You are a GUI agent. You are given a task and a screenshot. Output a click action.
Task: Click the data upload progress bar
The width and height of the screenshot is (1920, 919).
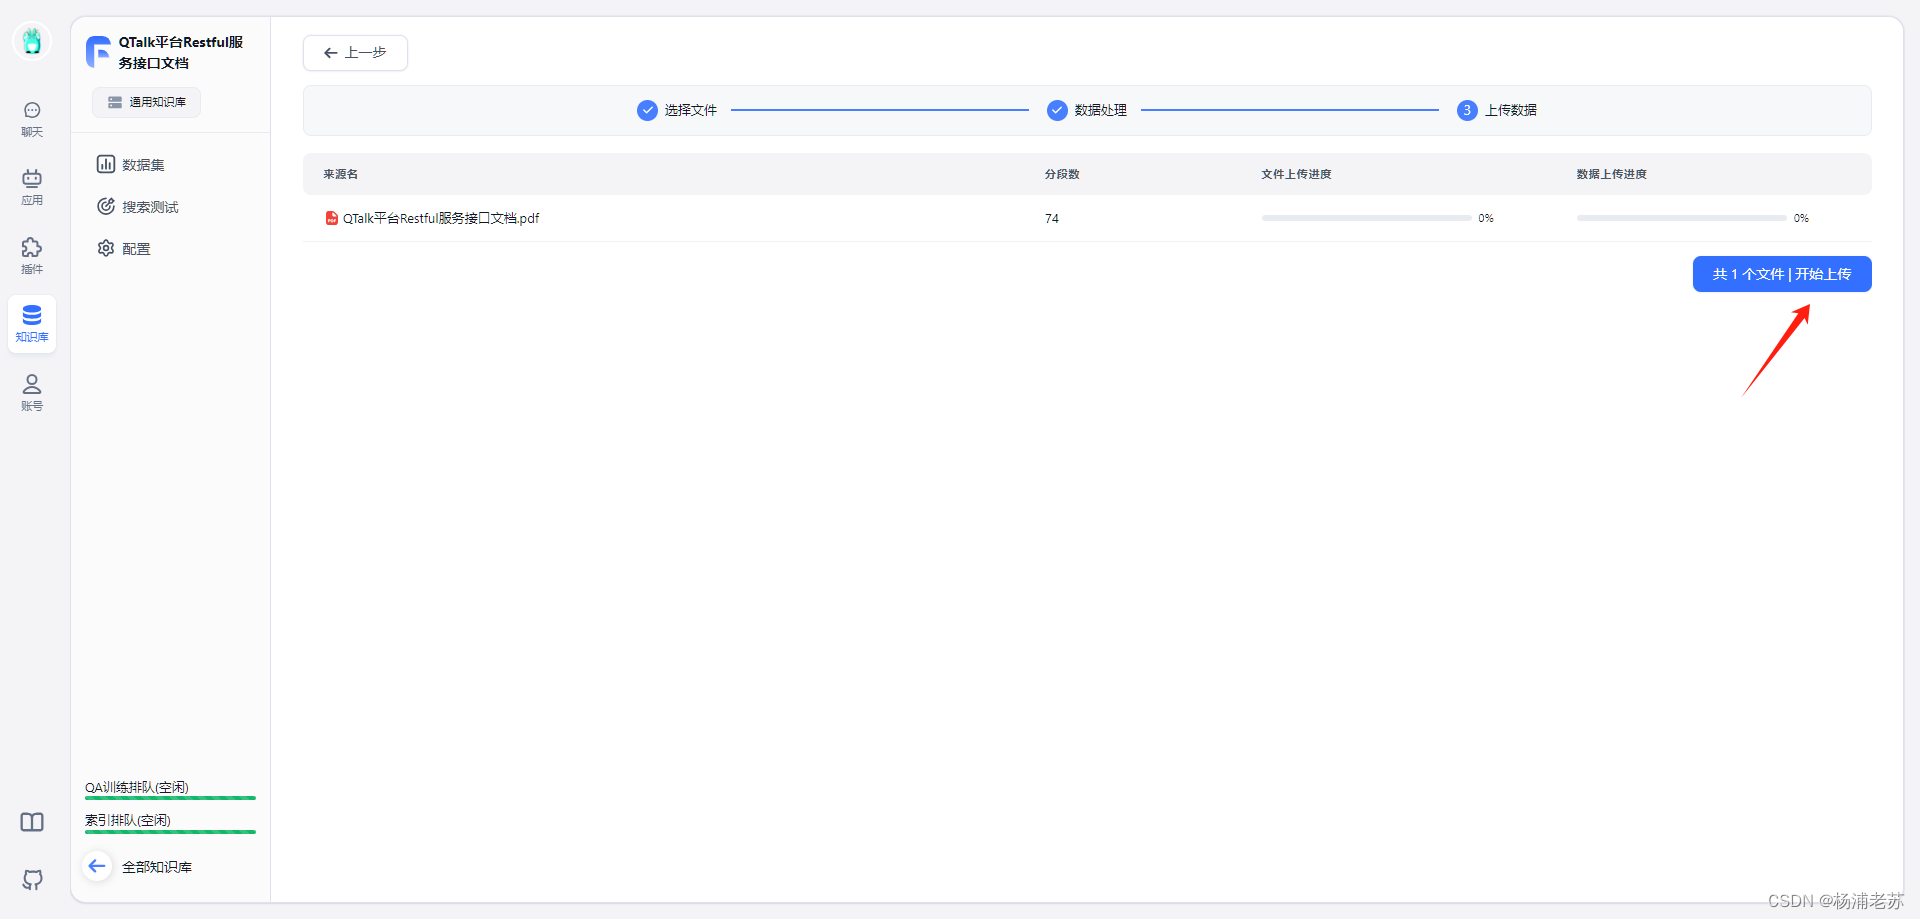pos(1682,218)
